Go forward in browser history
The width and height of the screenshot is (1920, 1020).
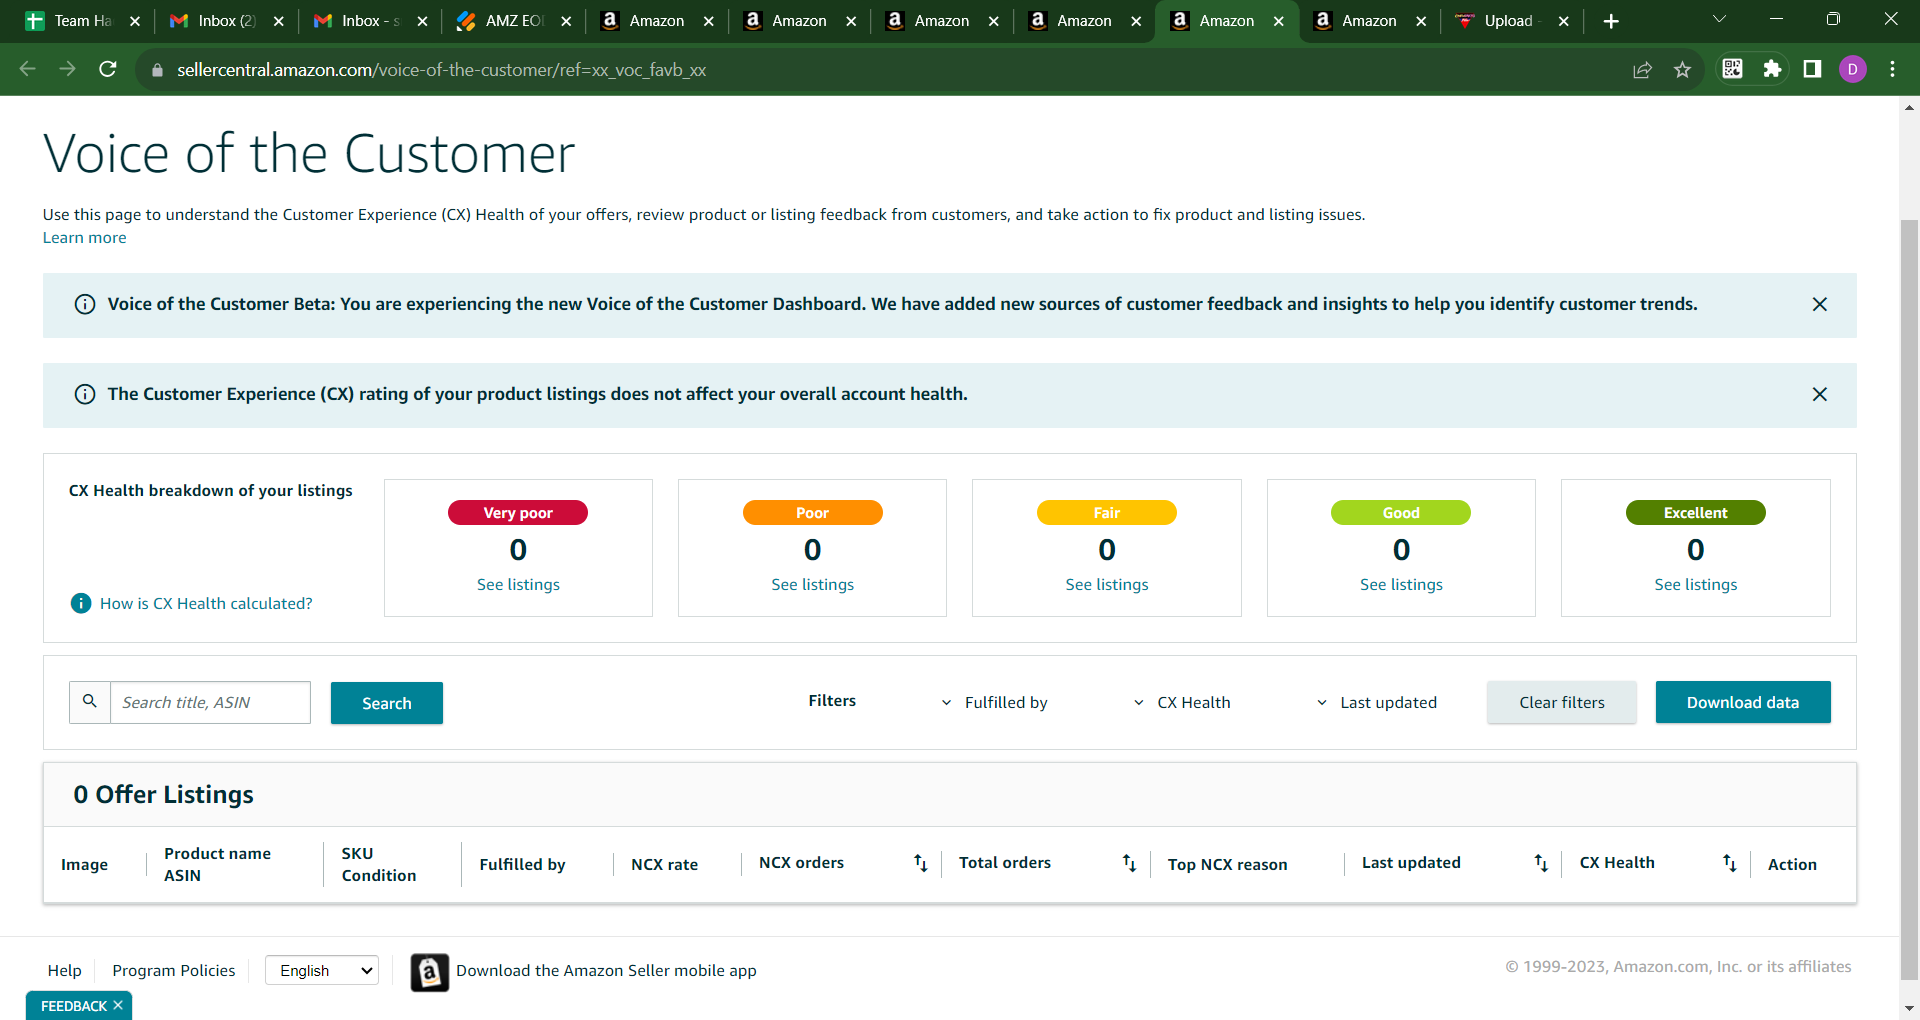pos(67,69)
